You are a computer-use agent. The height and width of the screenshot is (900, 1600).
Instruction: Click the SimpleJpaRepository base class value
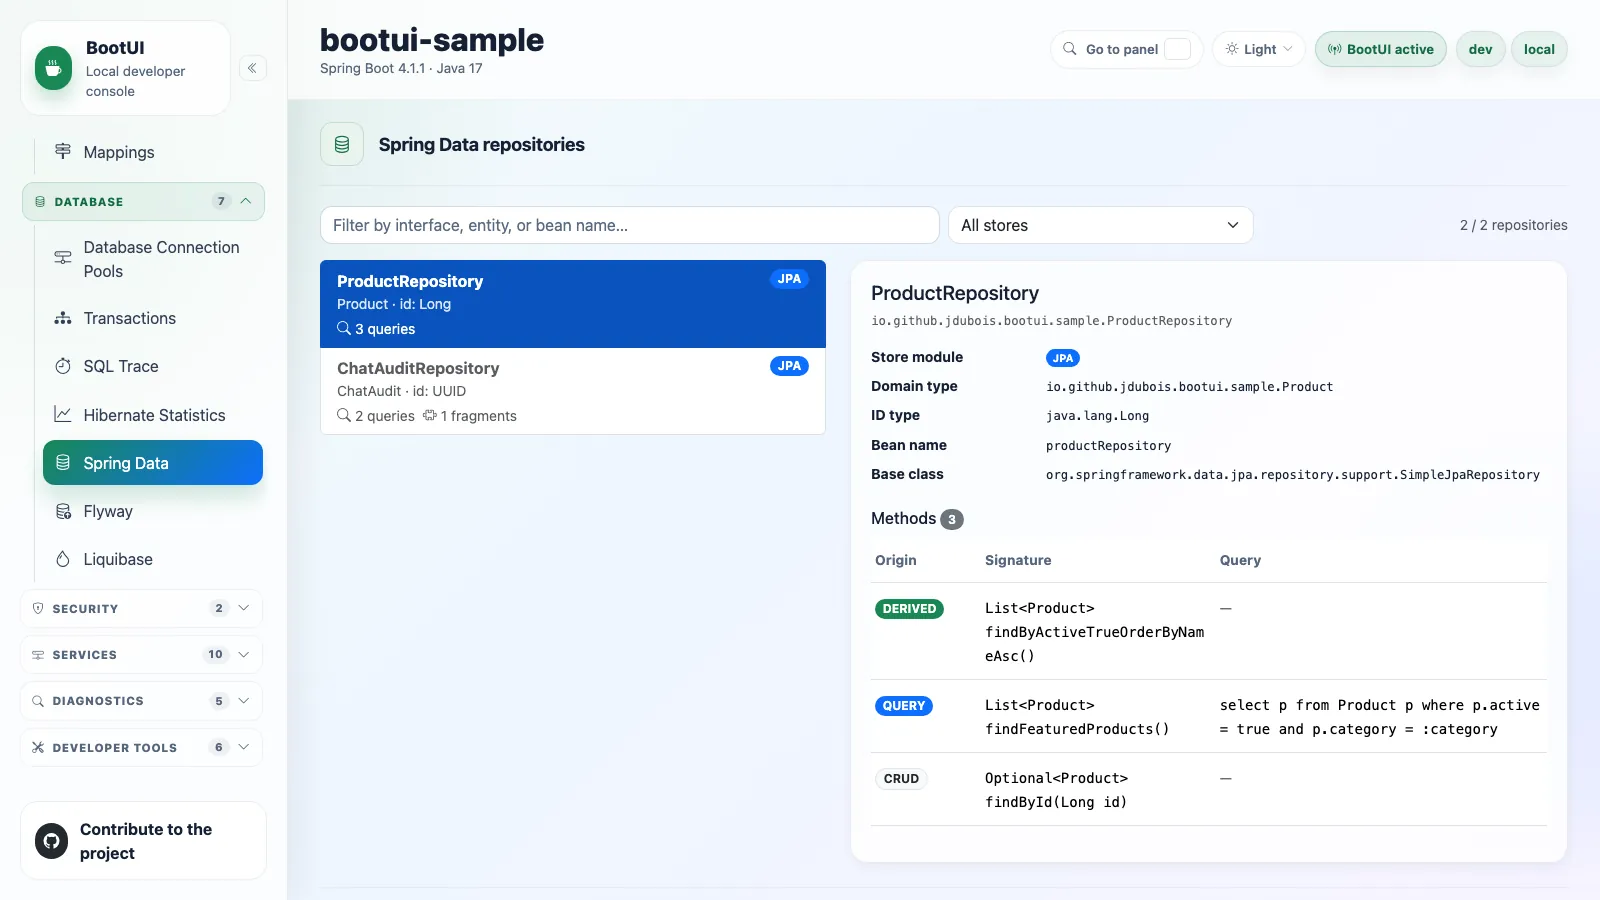1293,475
